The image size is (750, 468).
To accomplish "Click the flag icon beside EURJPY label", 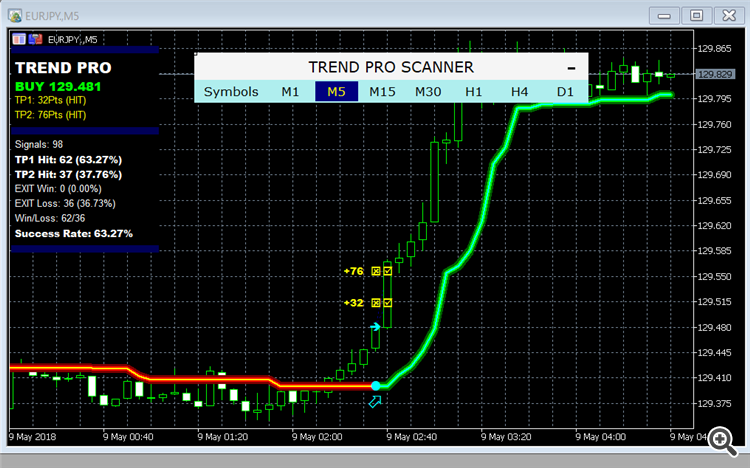I will (x=35, y=39).
